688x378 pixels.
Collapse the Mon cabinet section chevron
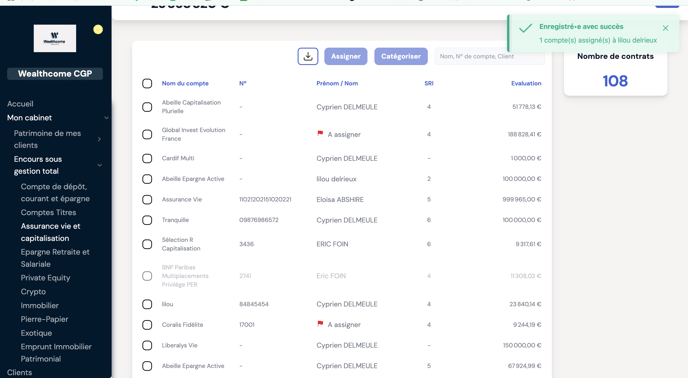click(106, 118)
